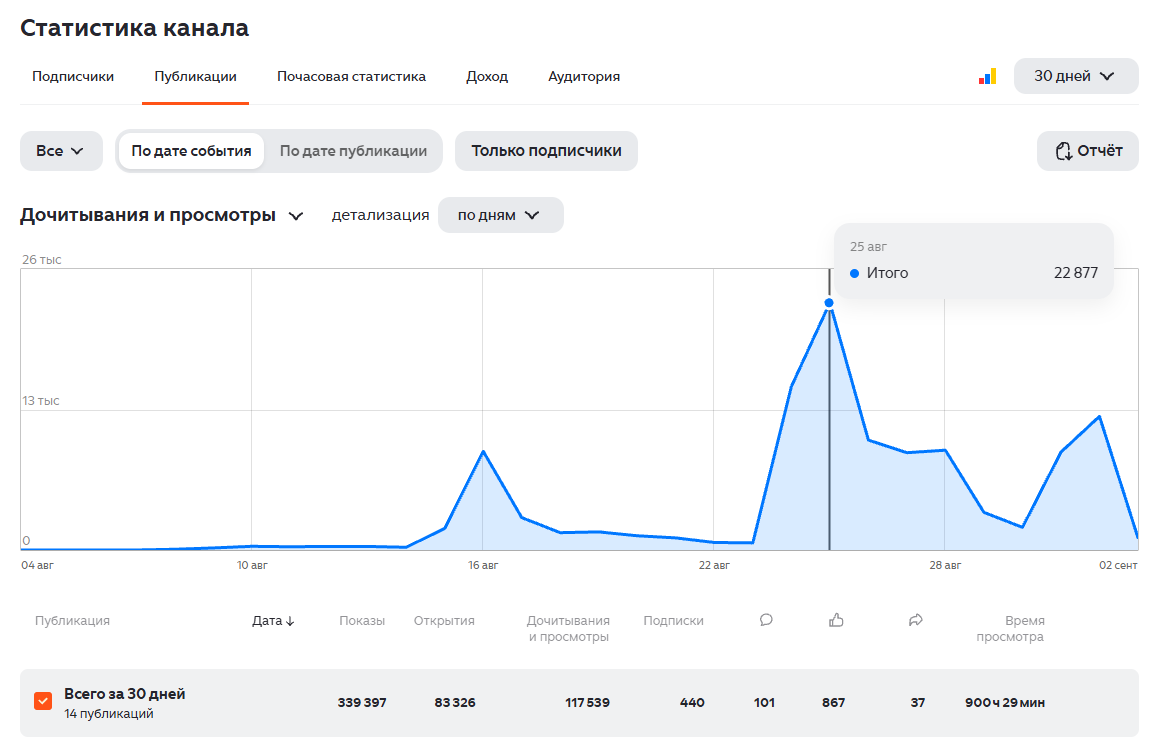Sort by Дата column arrow
This screenshot has width=1172, height=744.
(x=290, y=621)
